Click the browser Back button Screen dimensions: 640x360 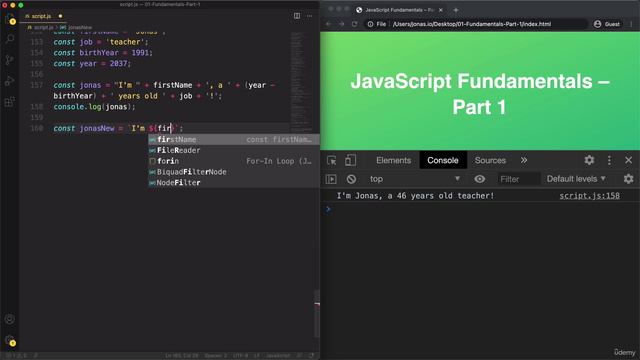tap(329, 24)
